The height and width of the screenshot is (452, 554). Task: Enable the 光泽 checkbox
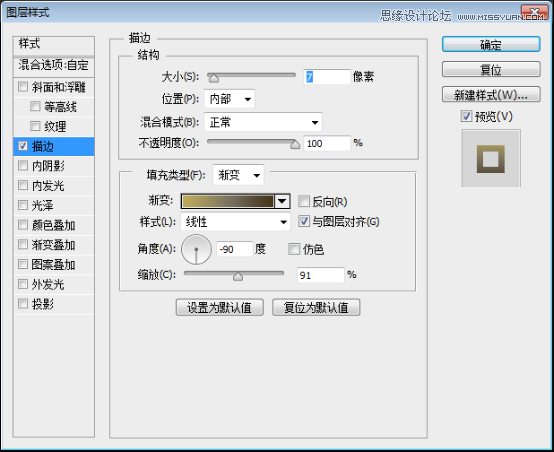coord(23,205)
